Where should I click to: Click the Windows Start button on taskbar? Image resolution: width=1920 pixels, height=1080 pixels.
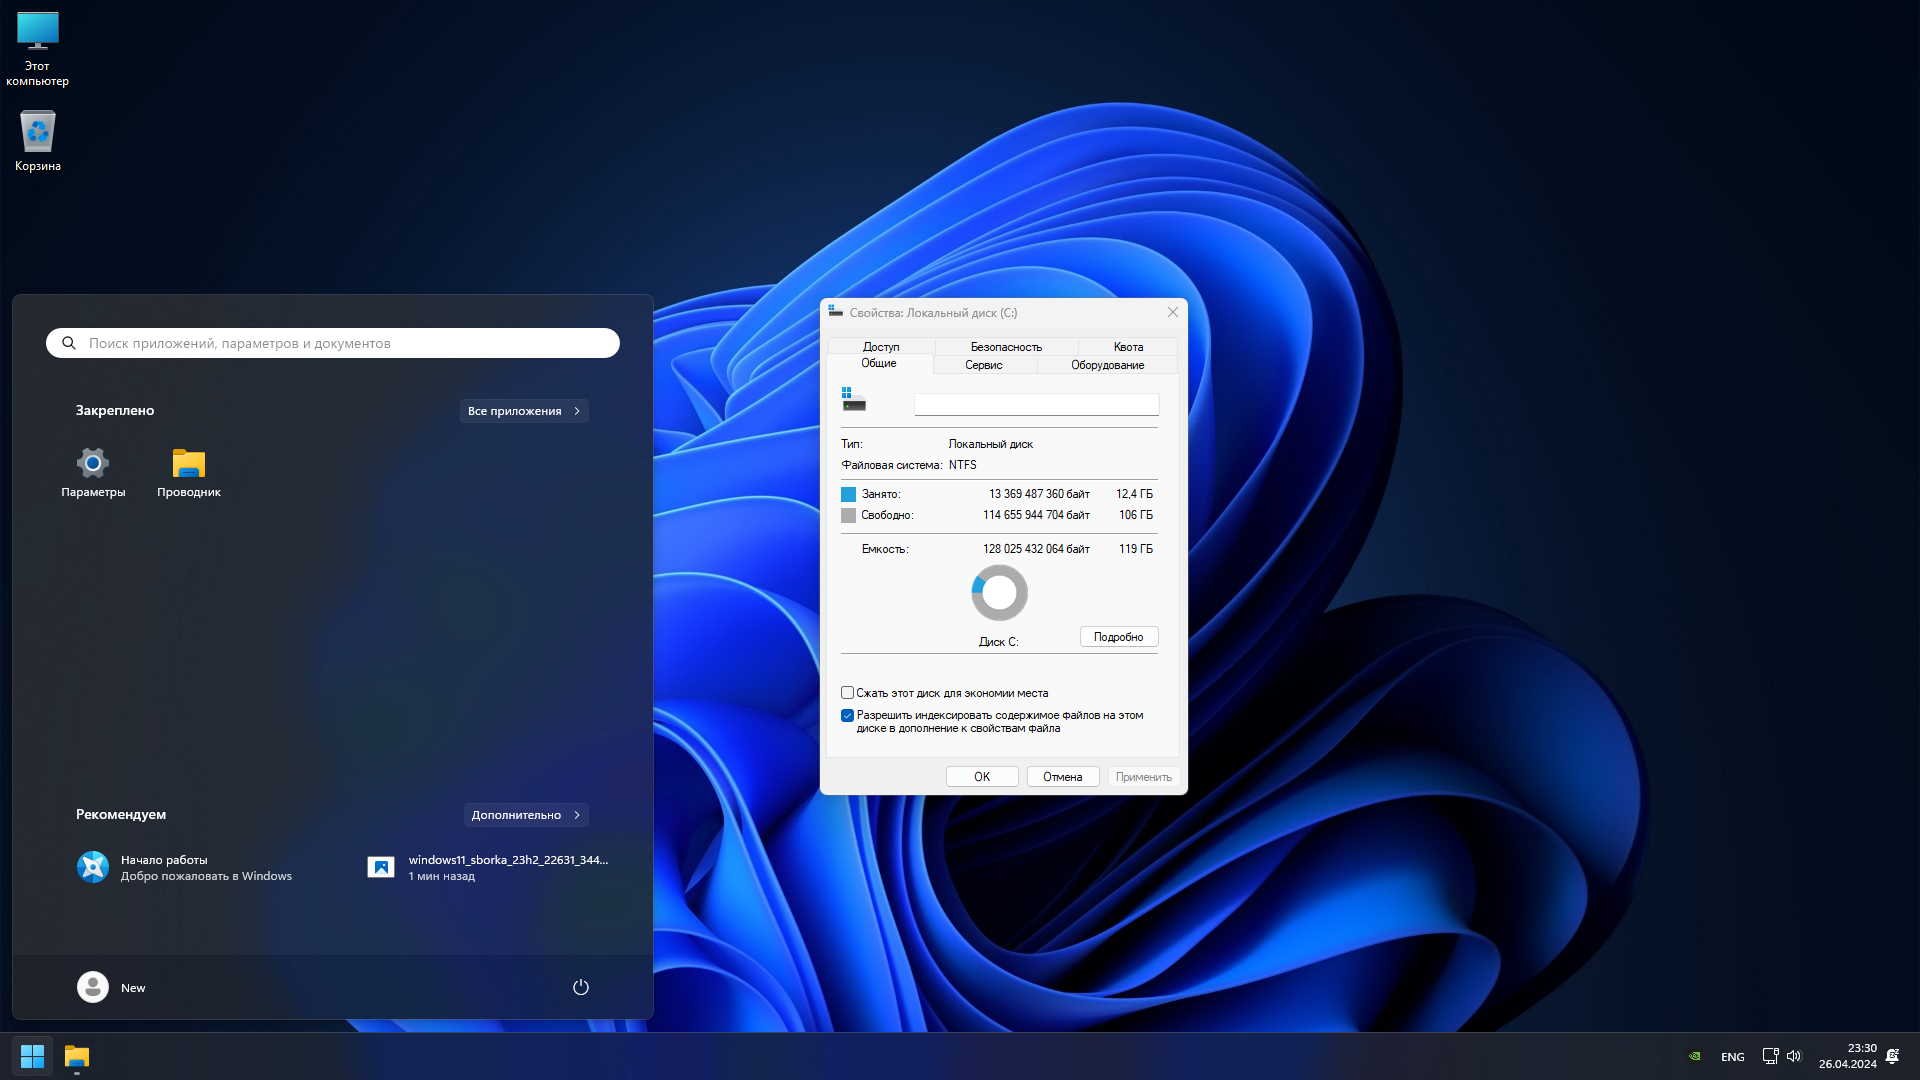click(x=32, y=1056)
